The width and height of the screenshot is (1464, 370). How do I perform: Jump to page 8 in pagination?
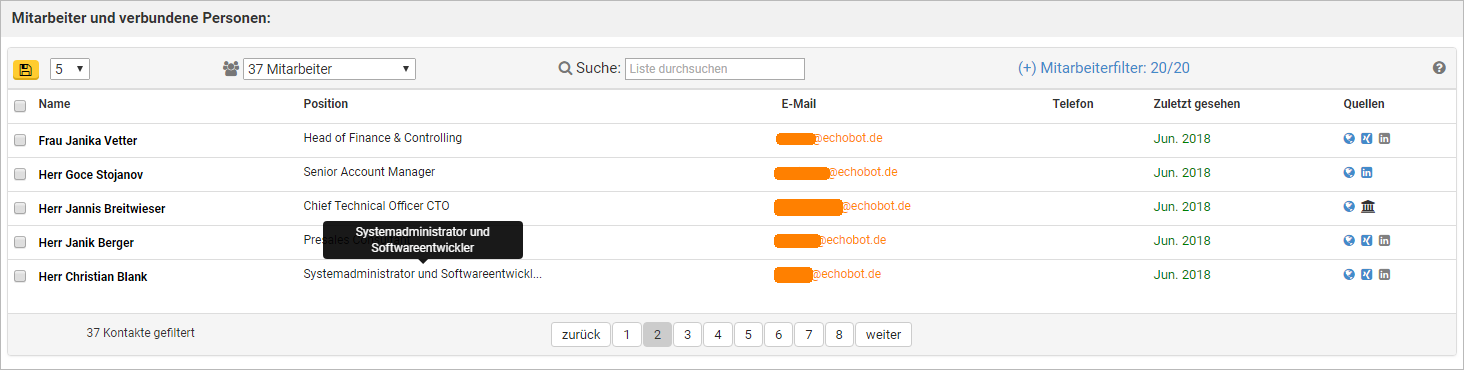[839, 334]
